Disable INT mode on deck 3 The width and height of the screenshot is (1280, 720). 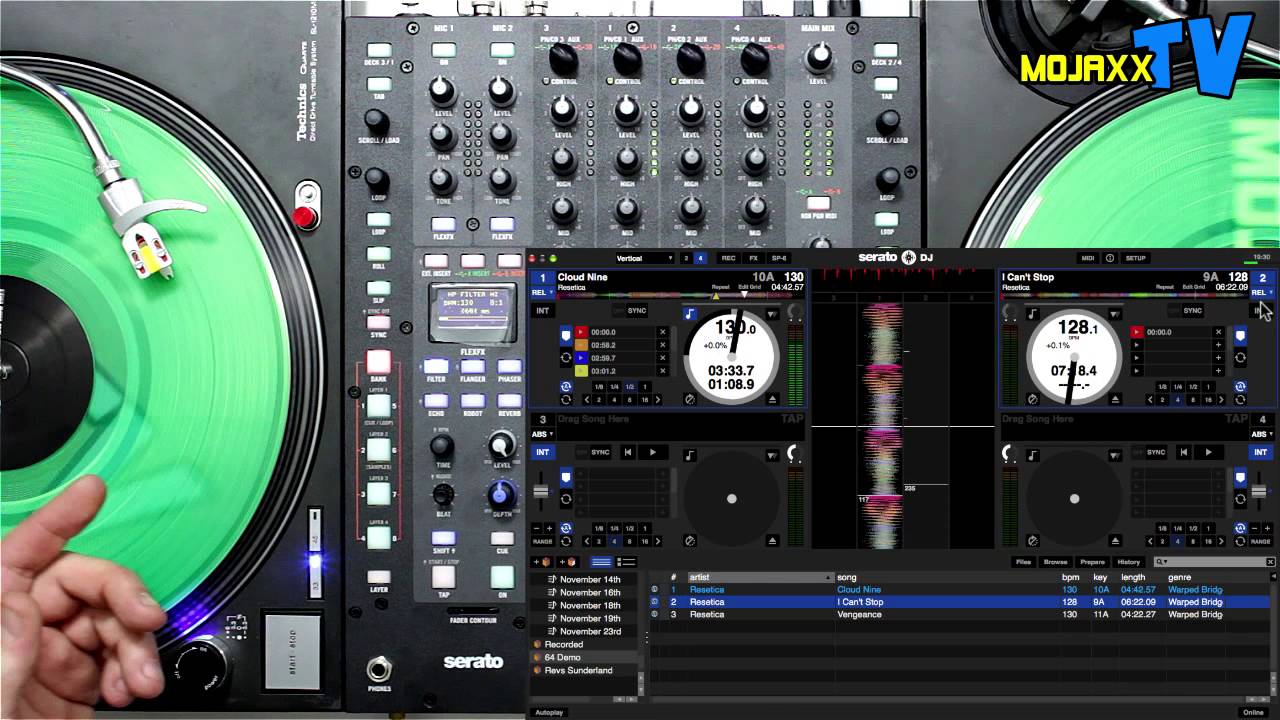click(x=543, y=452)
